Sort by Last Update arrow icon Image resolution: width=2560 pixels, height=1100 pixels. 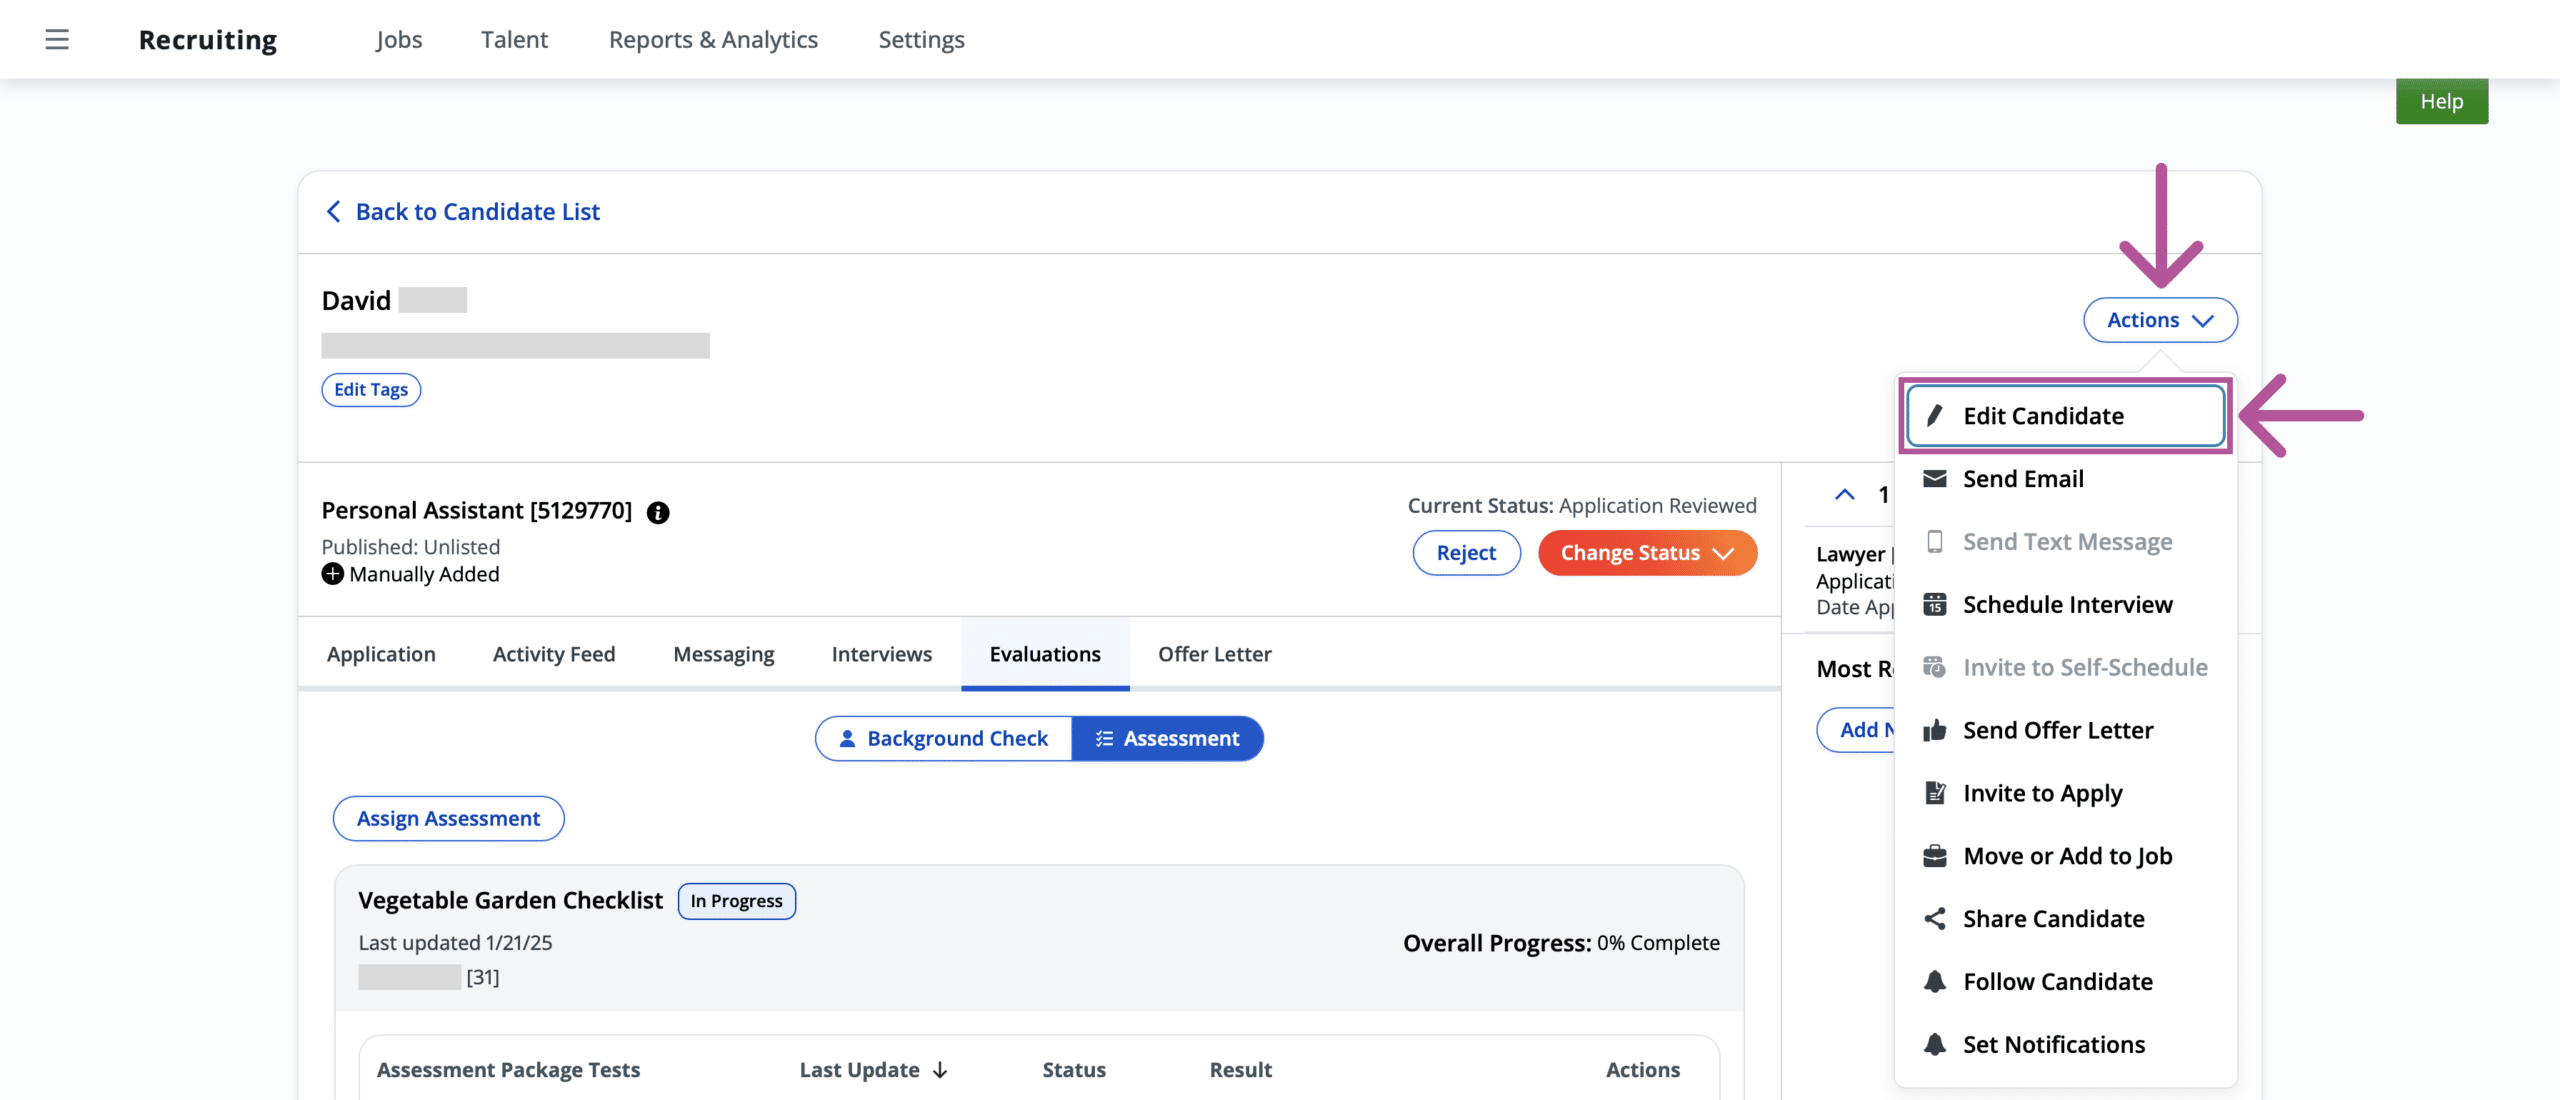pyautogui.click(x=940, y=1070)
